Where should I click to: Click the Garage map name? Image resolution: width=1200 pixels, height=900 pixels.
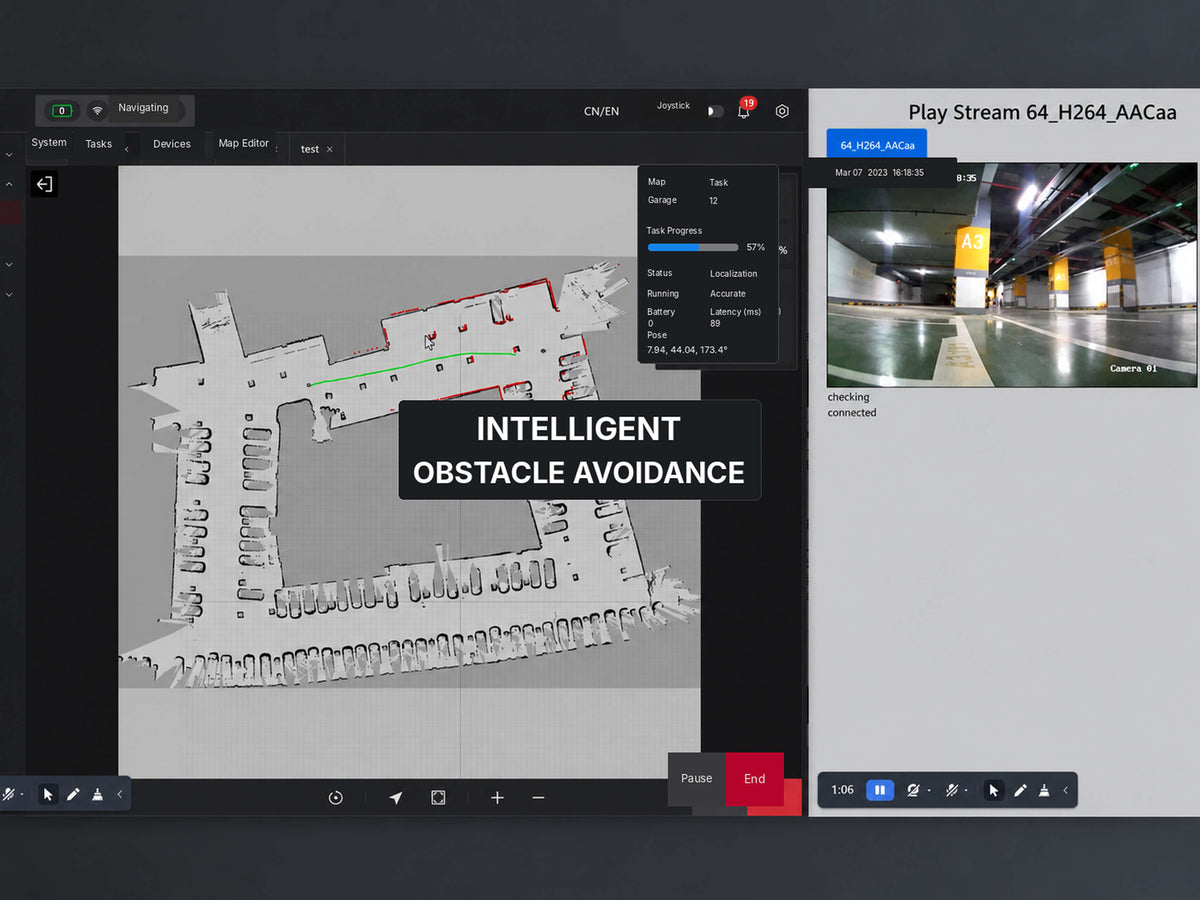point(662,200)
